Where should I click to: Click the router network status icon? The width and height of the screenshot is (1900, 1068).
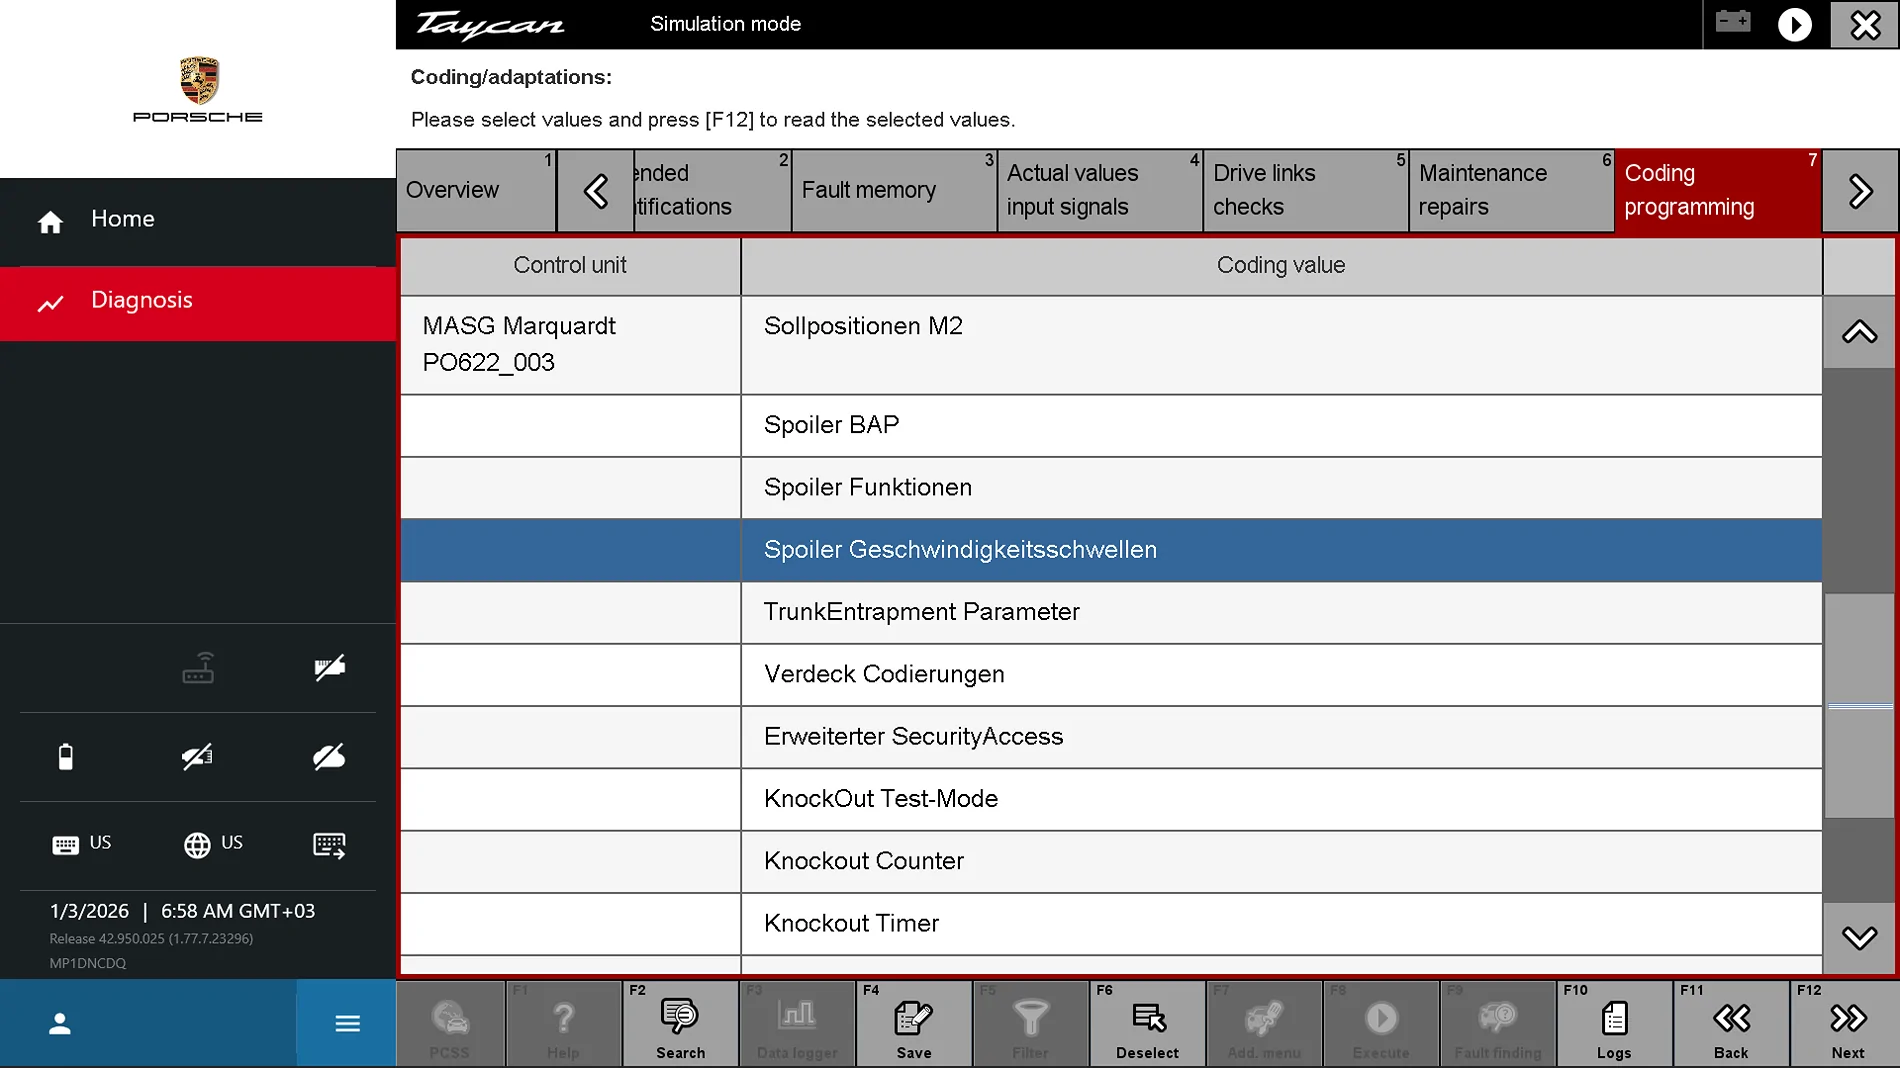coord(198,668)
